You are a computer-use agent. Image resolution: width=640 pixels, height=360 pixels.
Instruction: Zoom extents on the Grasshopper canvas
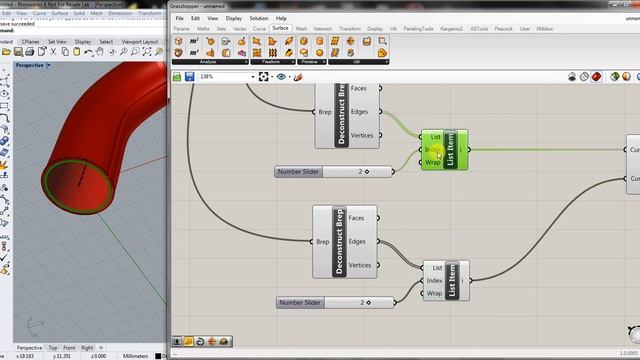[x=264, y=77]
